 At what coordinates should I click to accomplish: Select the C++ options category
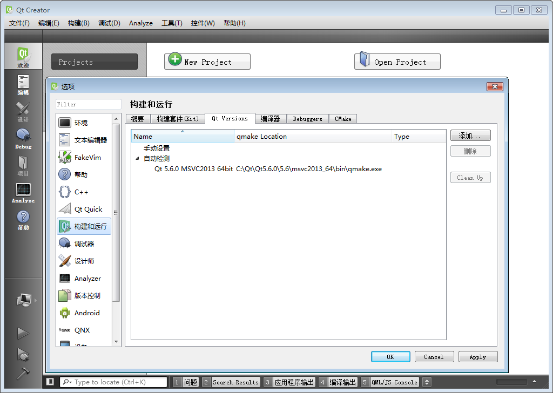84,192
